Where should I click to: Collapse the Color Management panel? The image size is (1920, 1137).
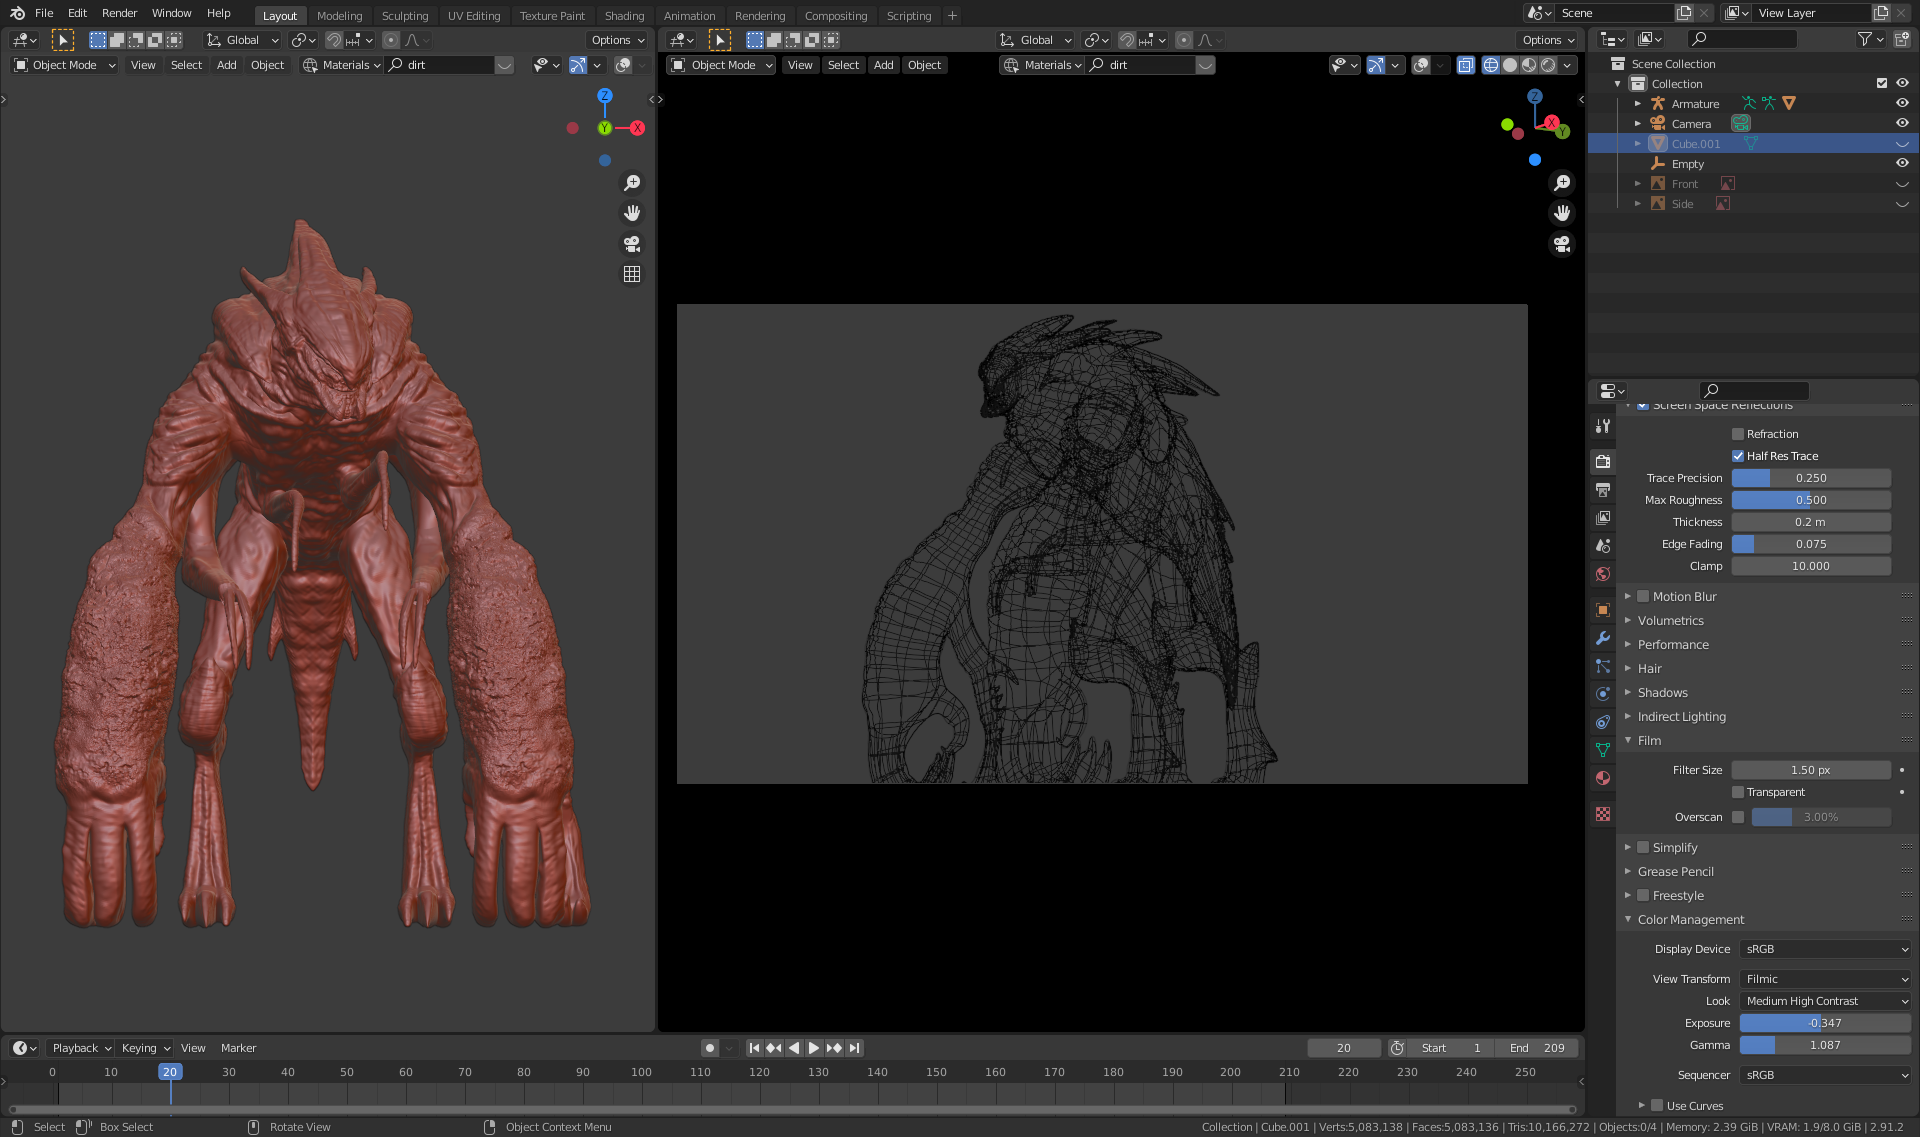coord(1628,919)
